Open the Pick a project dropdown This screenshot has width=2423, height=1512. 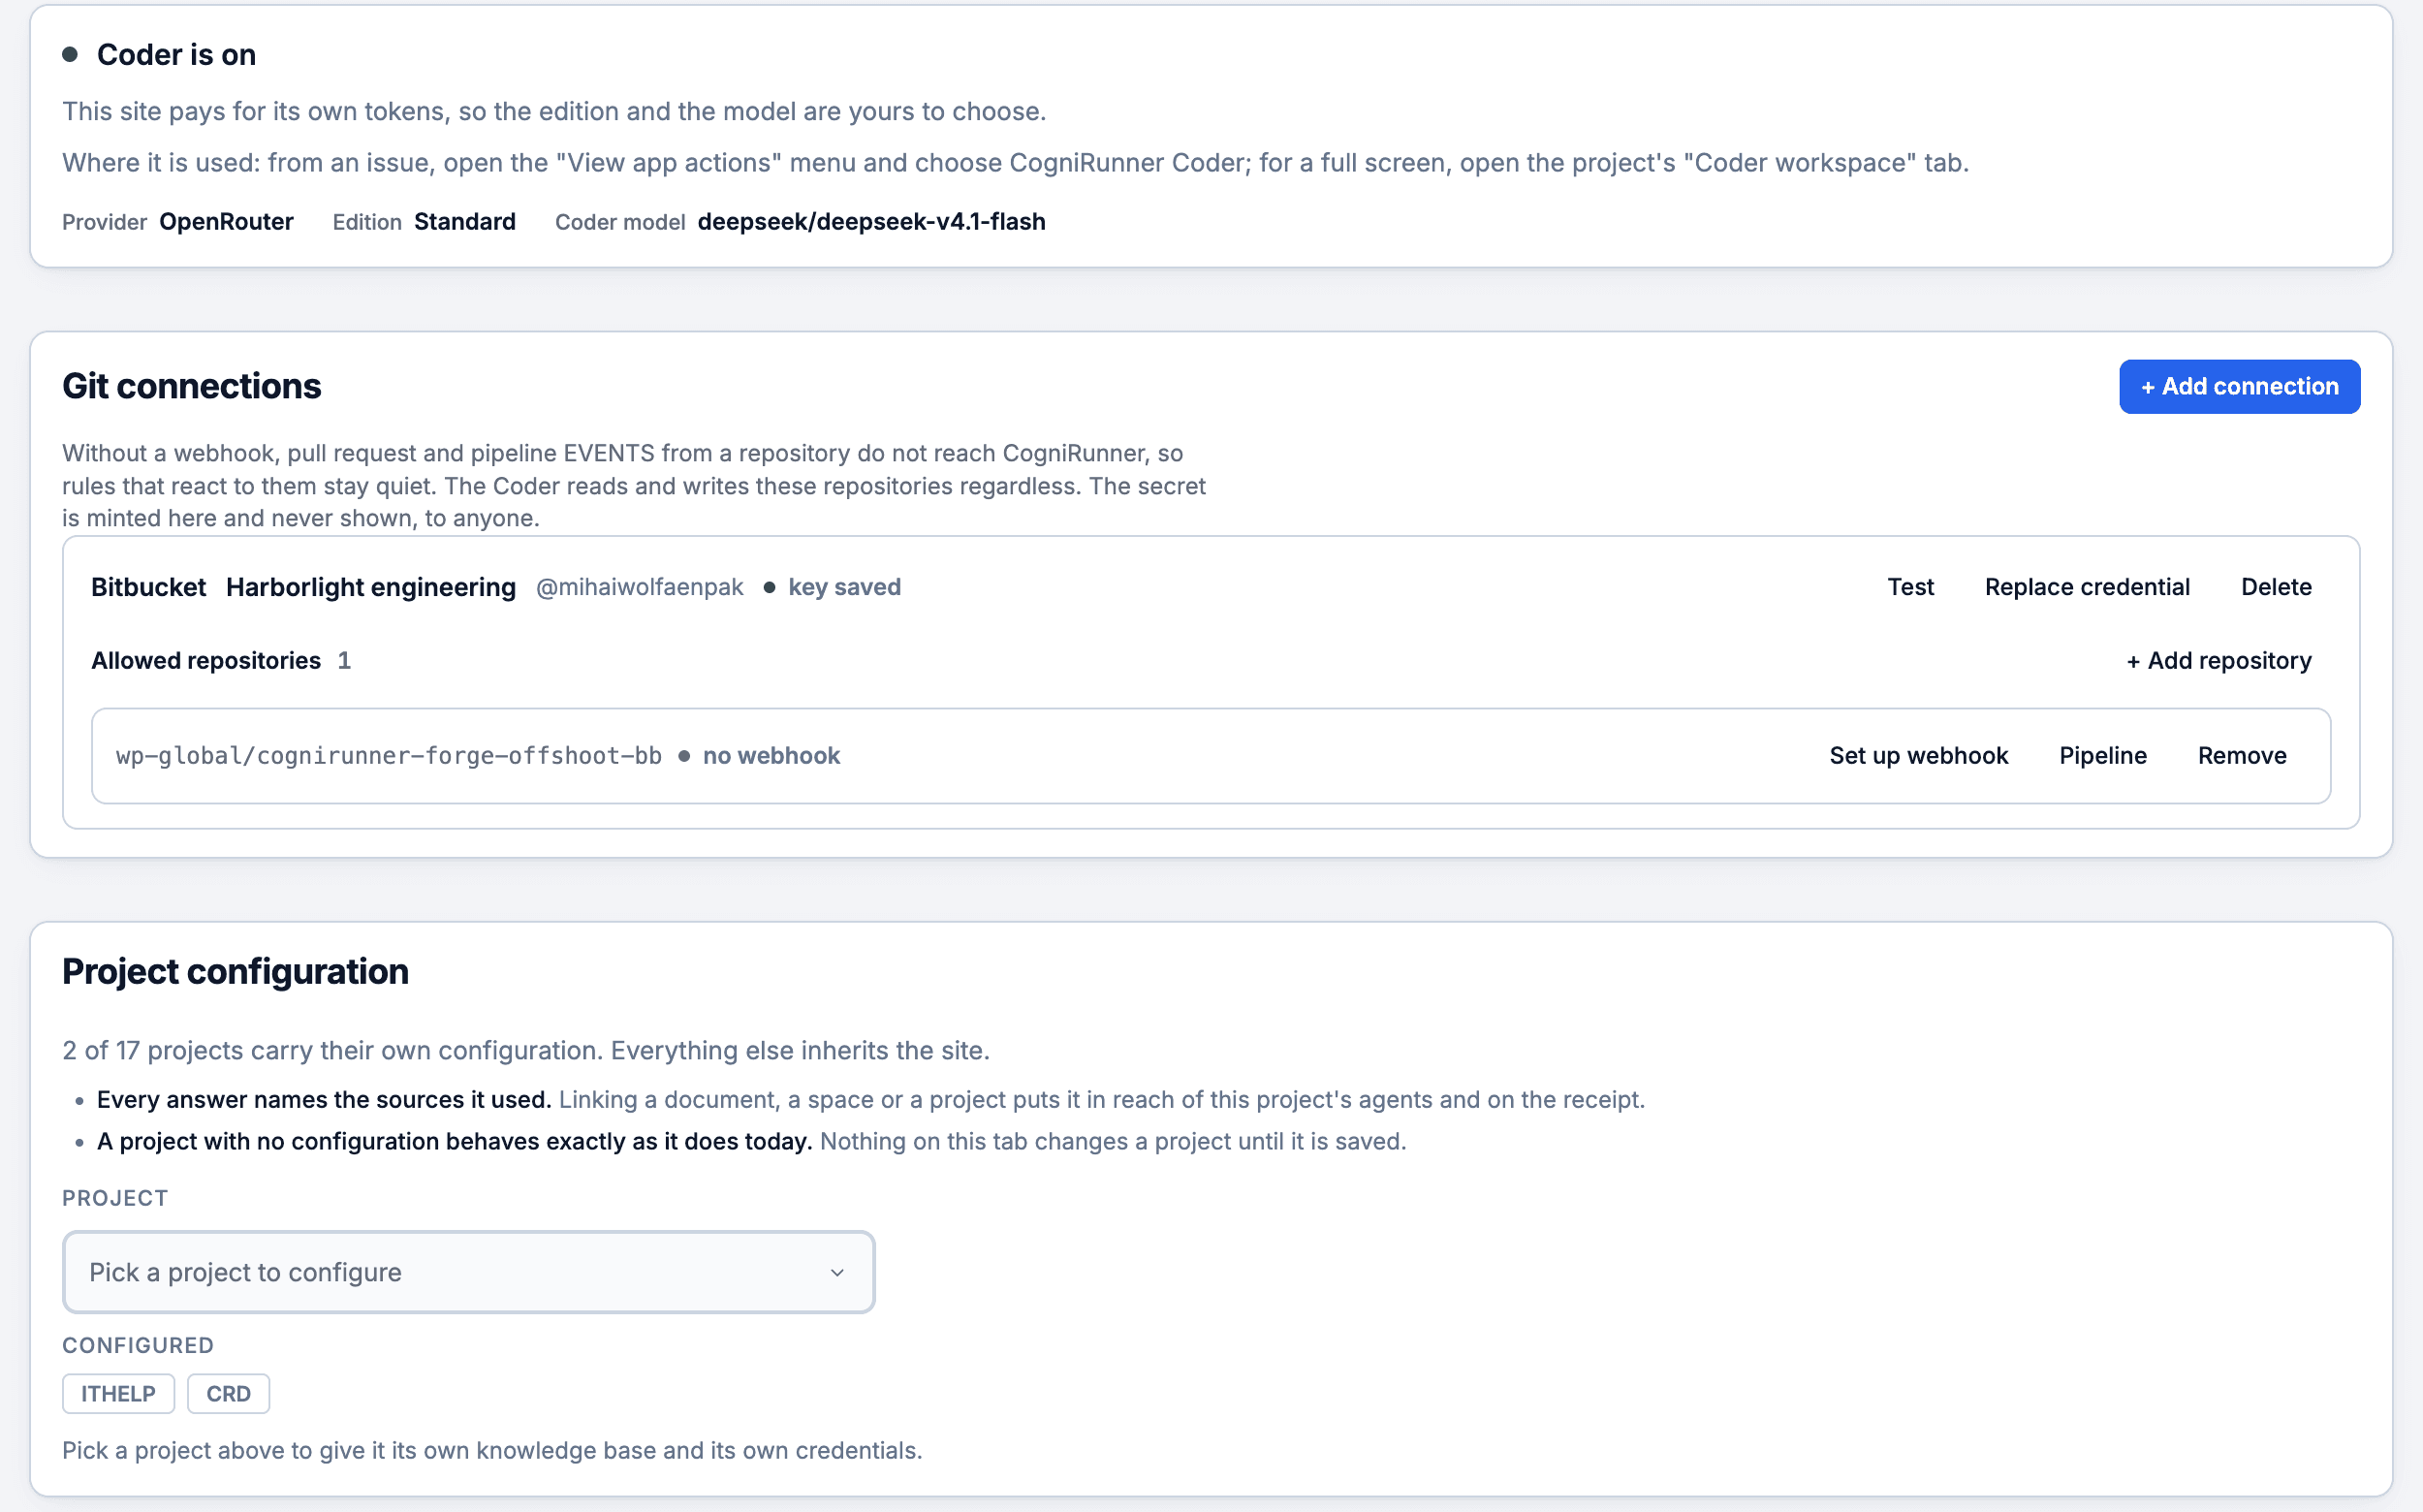(468, 1271)
